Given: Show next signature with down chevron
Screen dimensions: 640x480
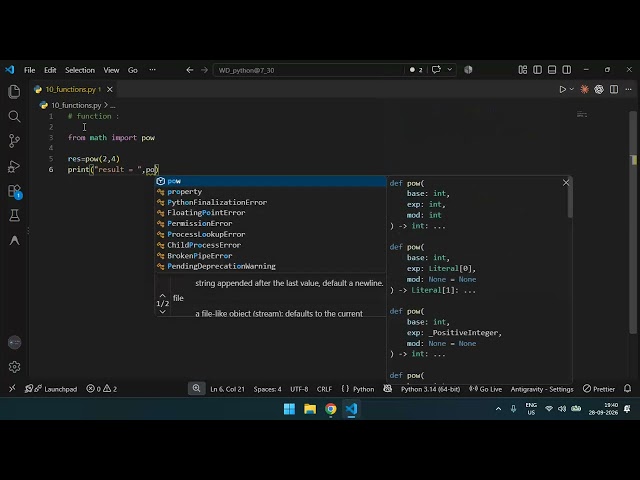Looking at the screenshot, I should pyautogui.click(x=162, y=312).
